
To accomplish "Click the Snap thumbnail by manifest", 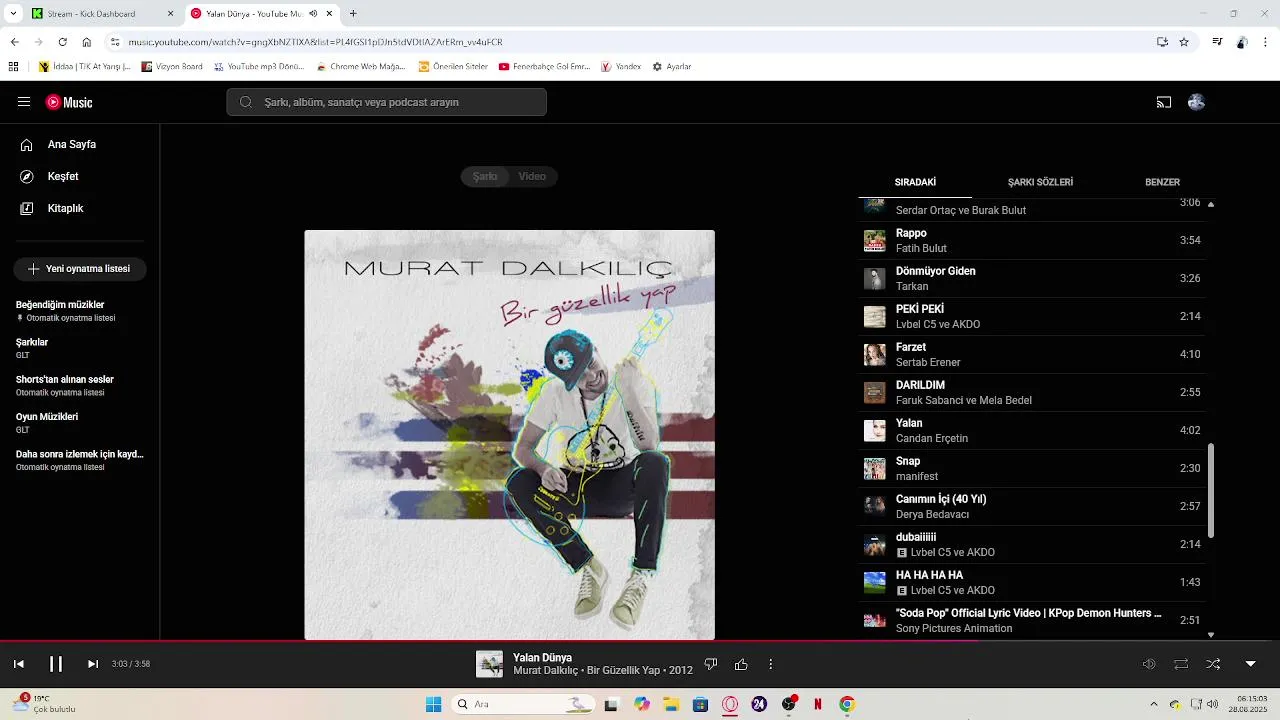I will coord(875,469).
